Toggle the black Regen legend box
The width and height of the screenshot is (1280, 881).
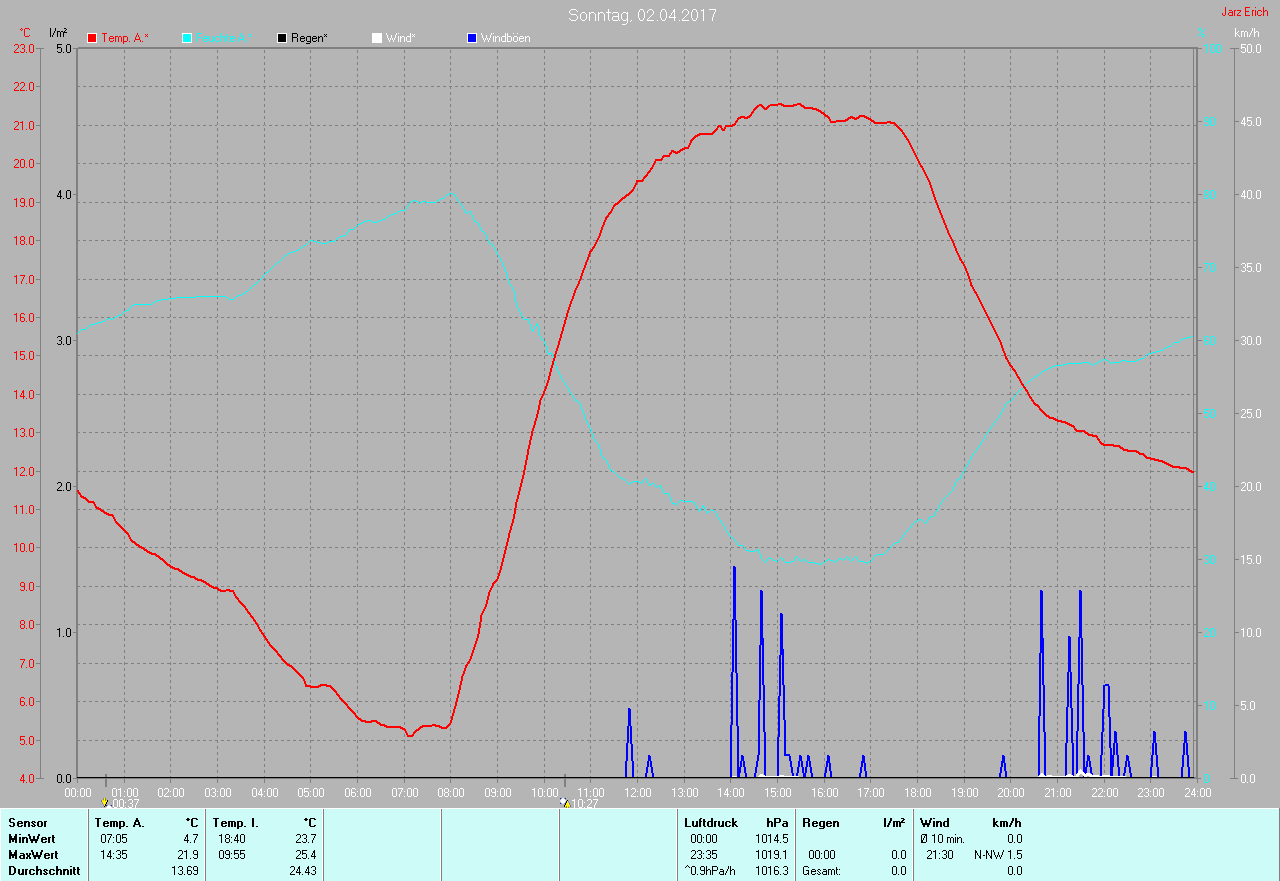[x=282, y=38]
